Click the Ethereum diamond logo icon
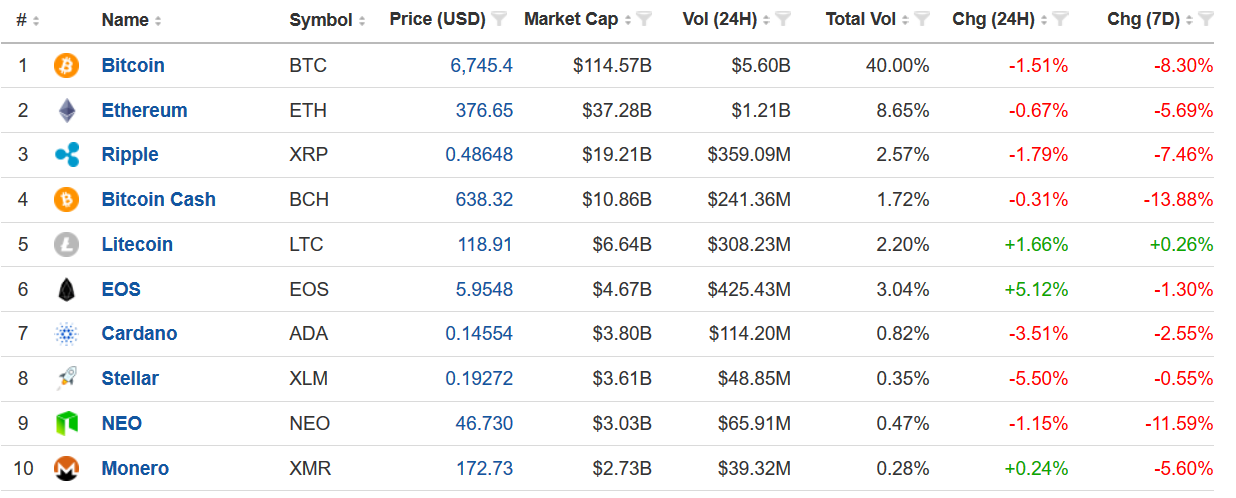 [x=66, y=110]
